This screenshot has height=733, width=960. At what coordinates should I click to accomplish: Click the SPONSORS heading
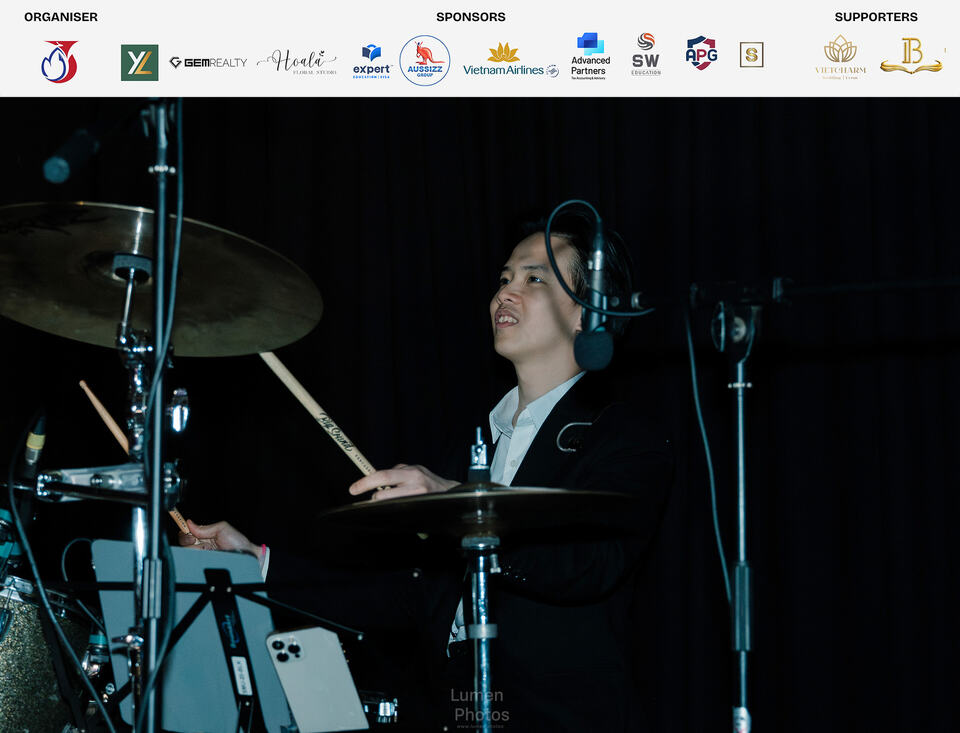tap(471, 17)
